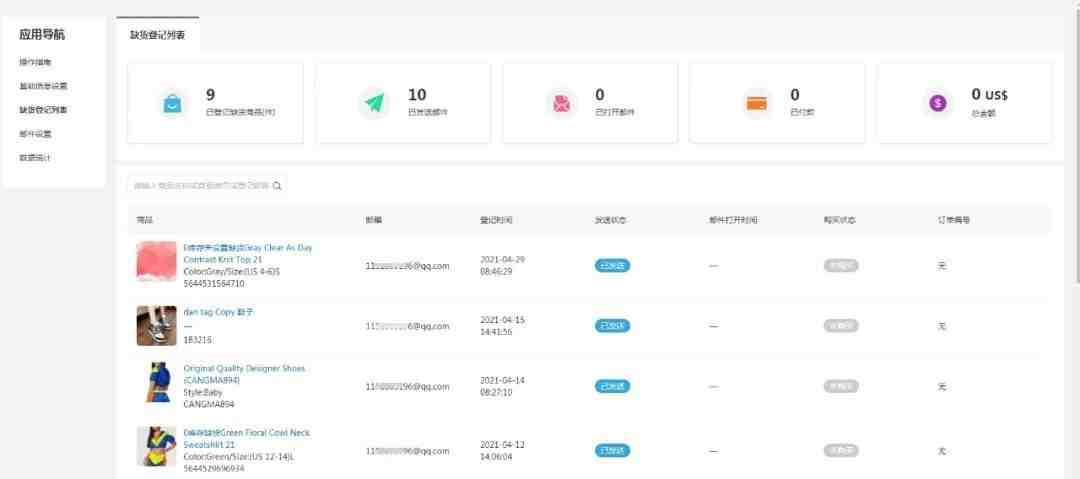Click the page vertical scrollbar

1076,145
